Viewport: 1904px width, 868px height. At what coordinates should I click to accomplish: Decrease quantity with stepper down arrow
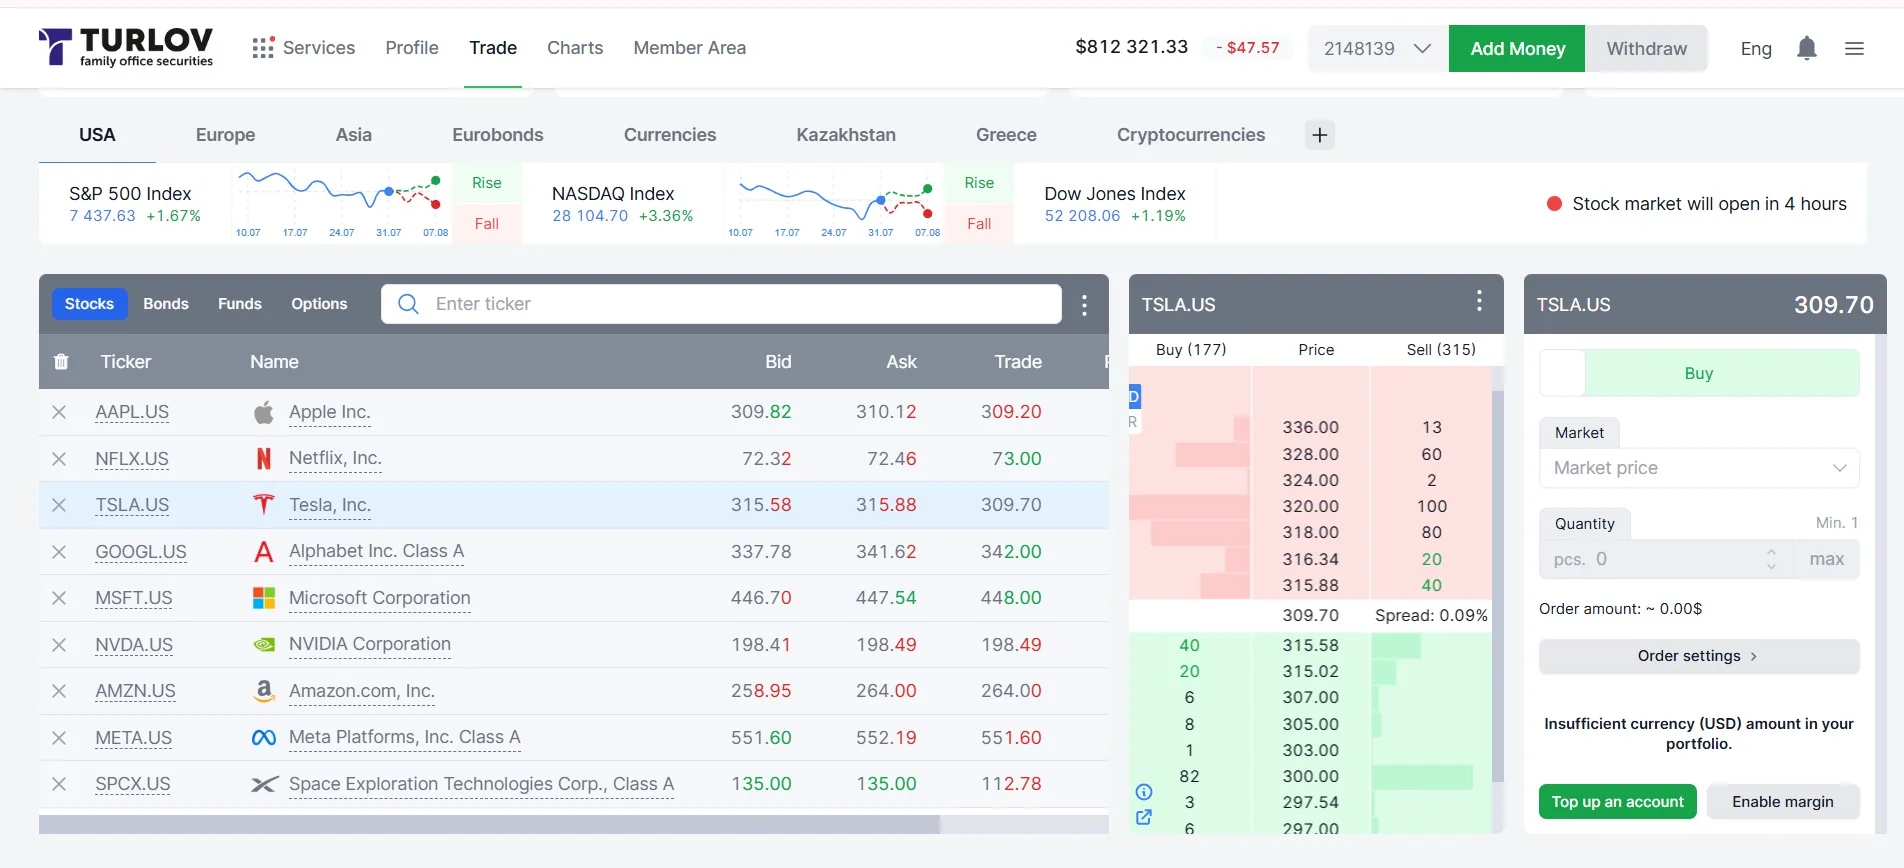[1771, 567]
